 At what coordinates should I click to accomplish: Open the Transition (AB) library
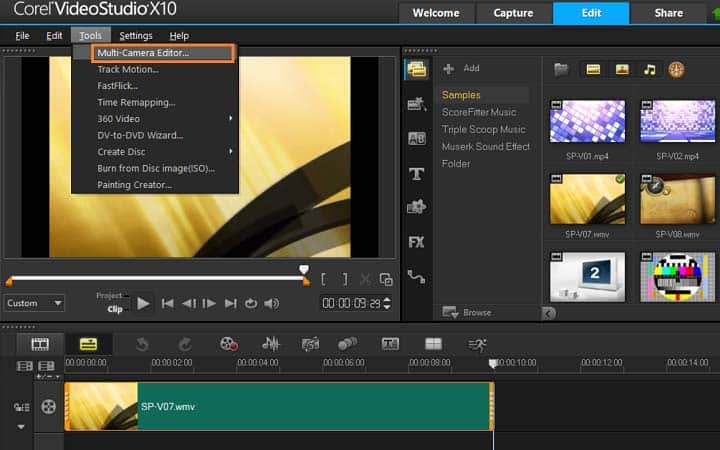click(417, 139)
